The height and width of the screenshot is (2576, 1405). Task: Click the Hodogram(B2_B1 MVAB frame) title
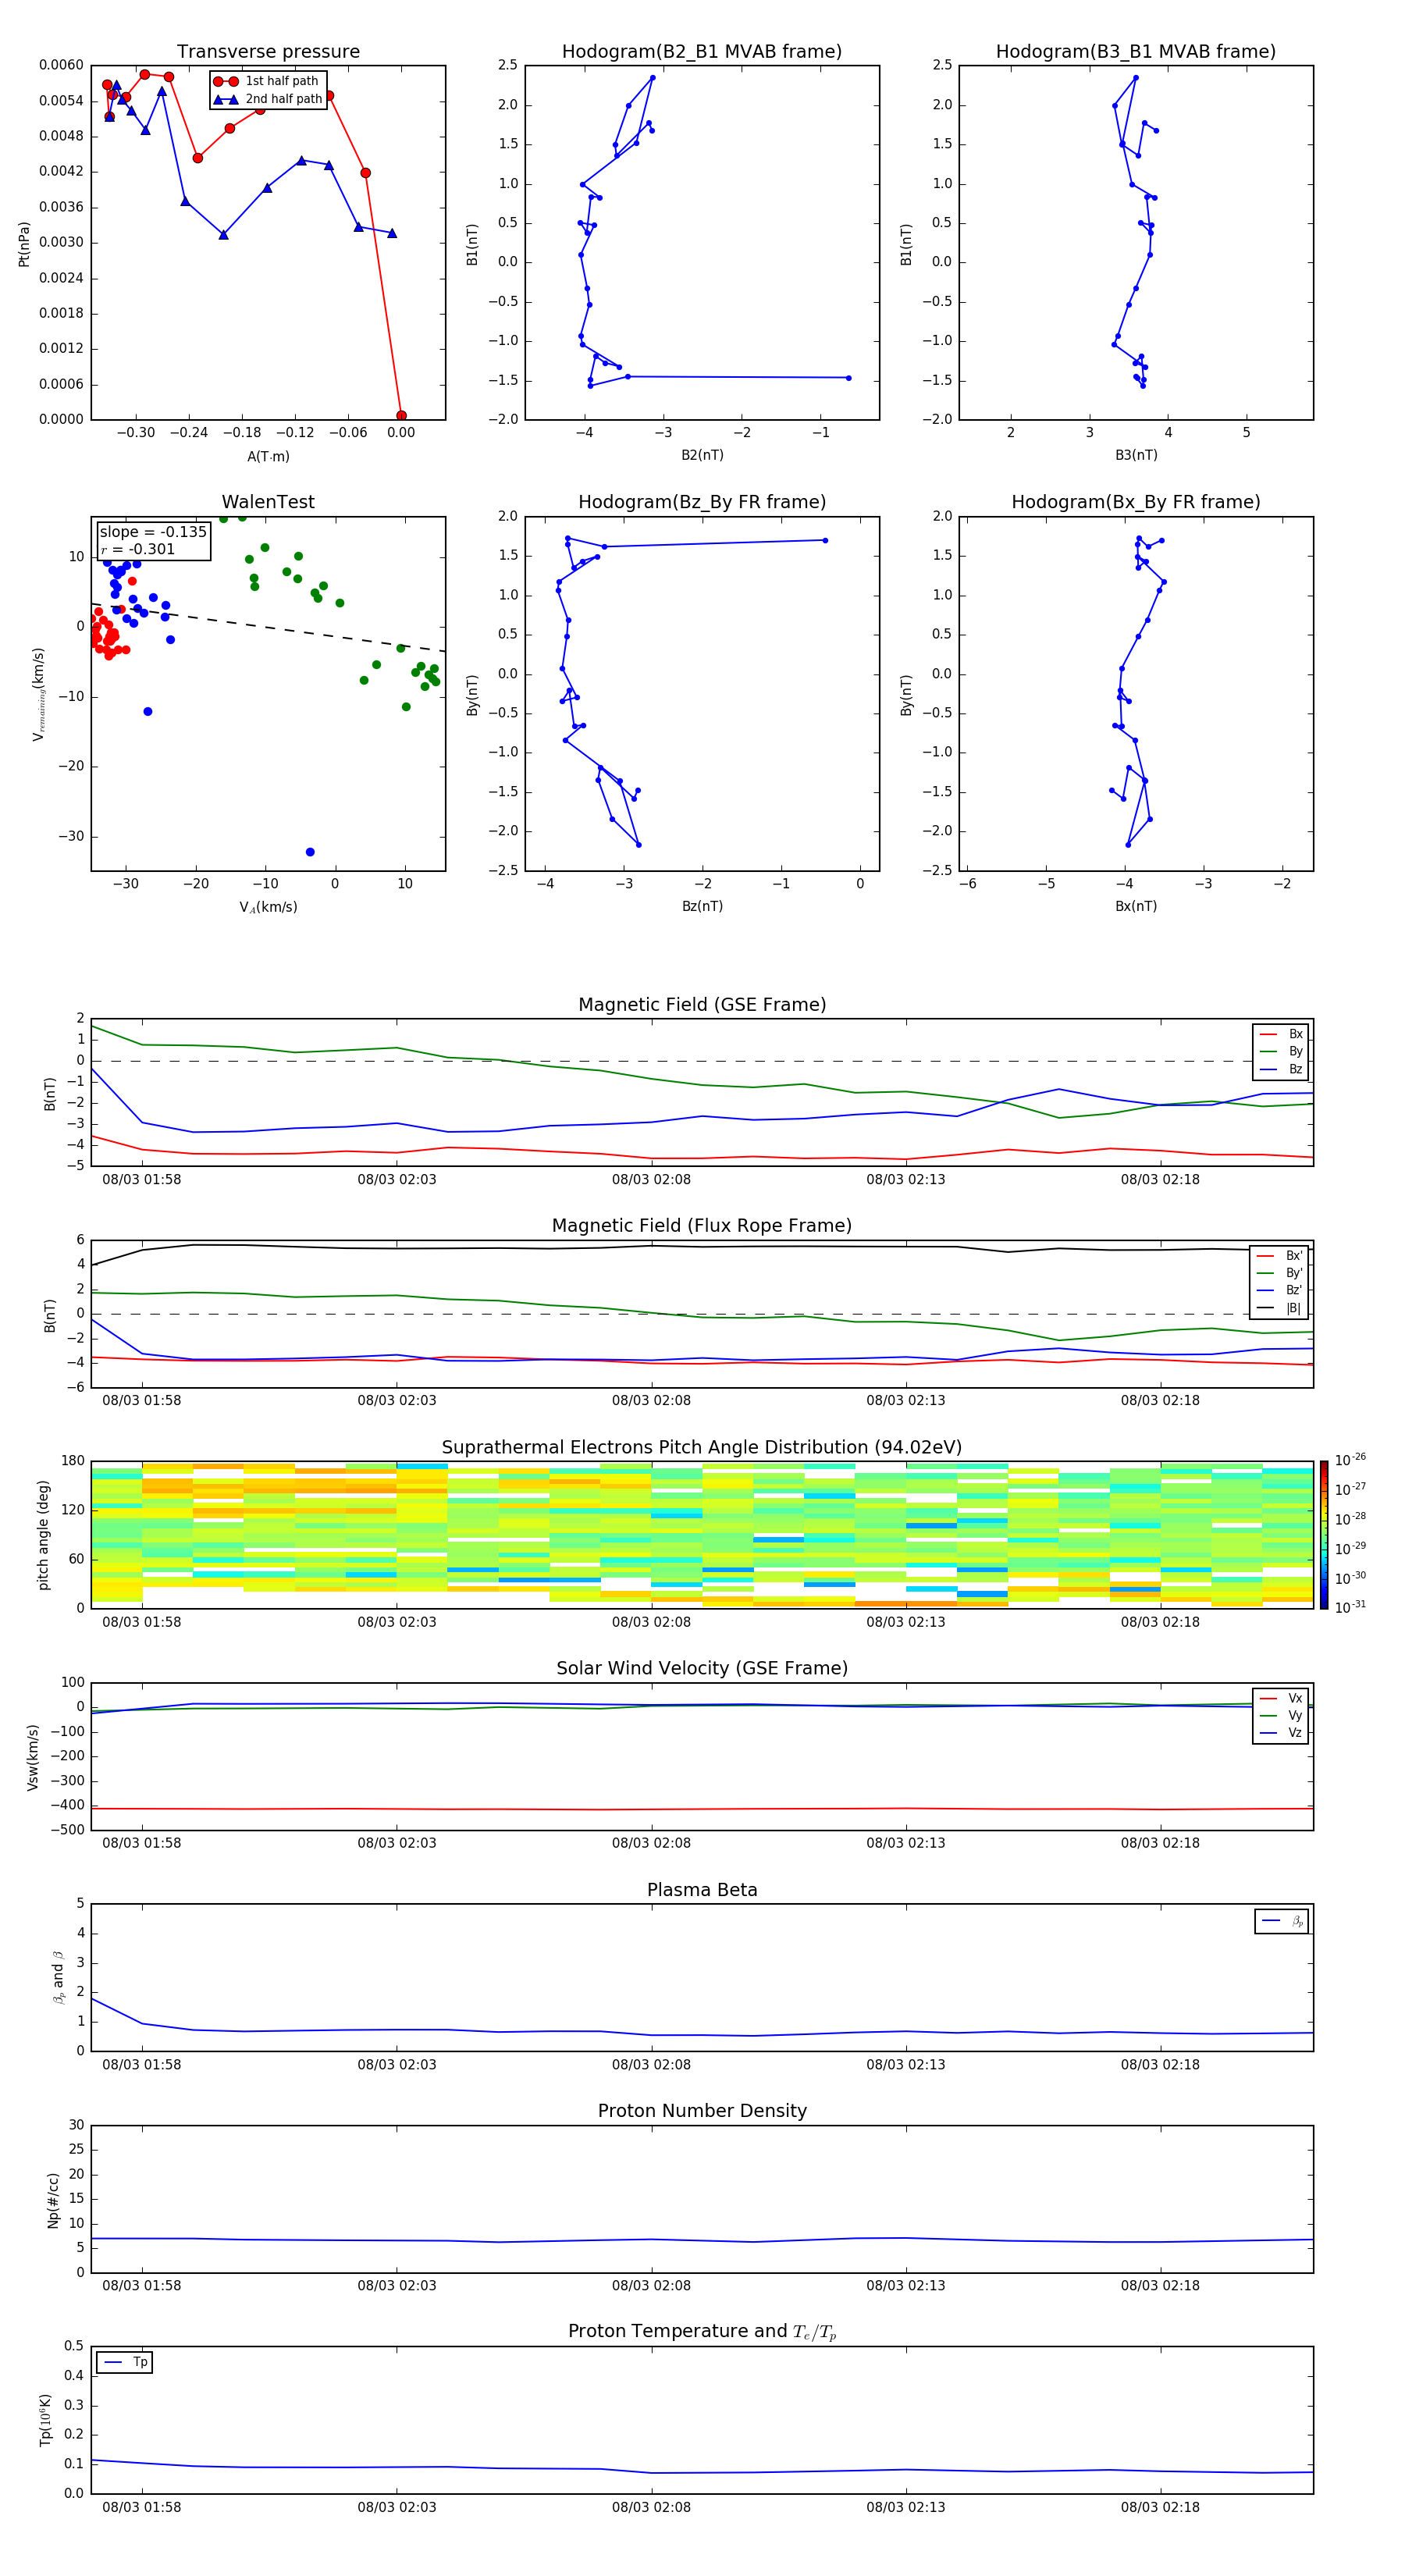[x=702, y=52]
